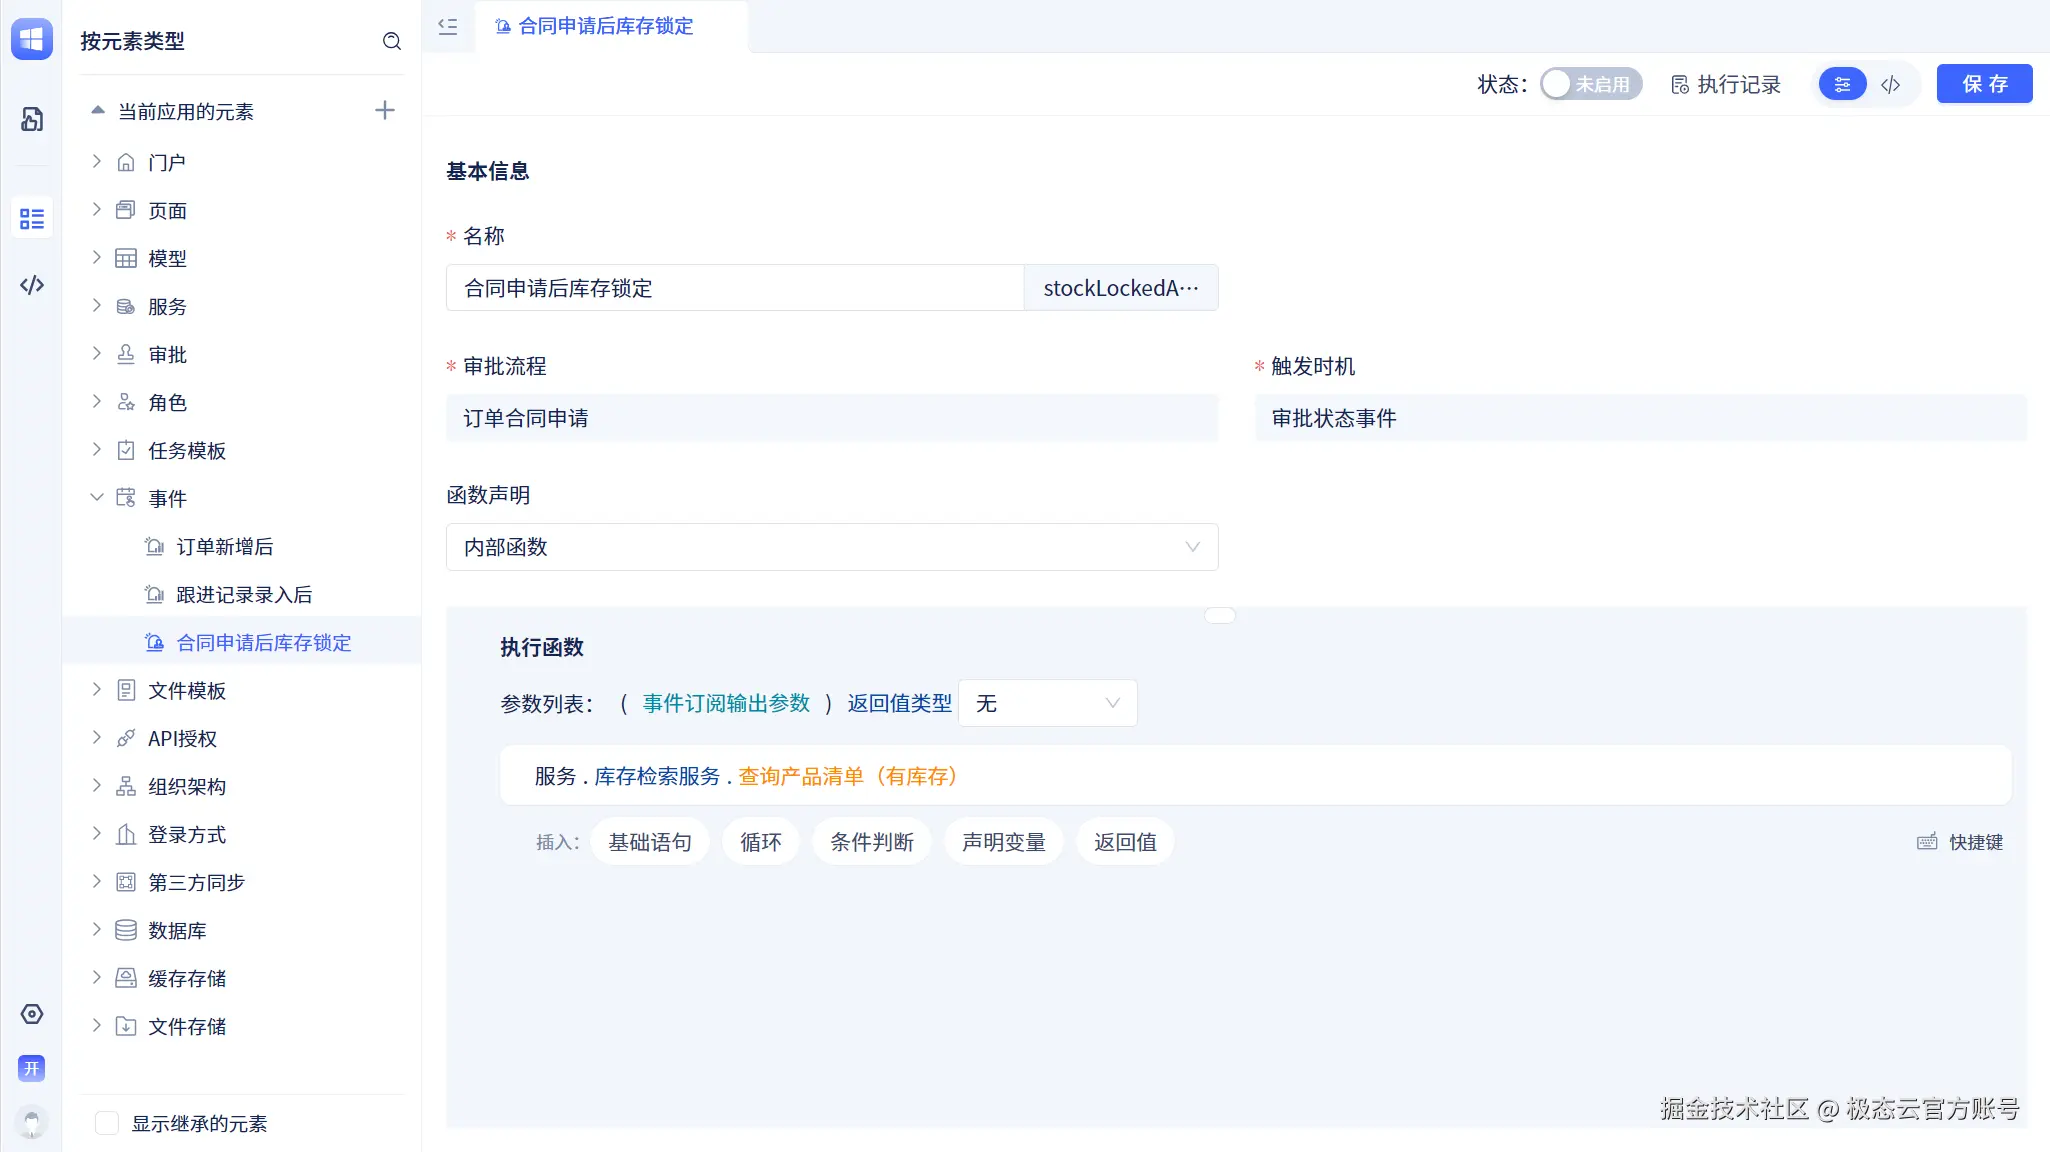Open the 内部函数 function declaration dropdown

831,547
